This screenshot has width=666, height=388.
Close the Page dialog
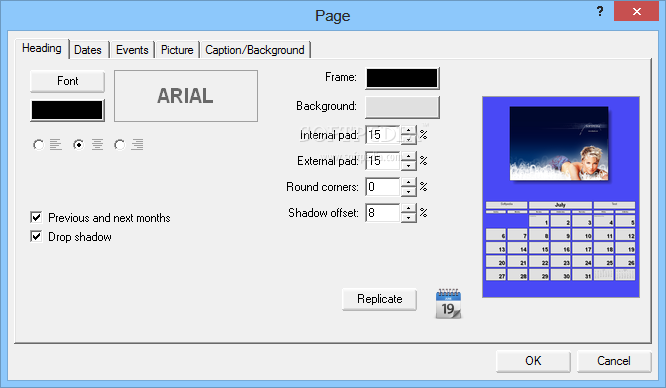[x=636, y=11]
